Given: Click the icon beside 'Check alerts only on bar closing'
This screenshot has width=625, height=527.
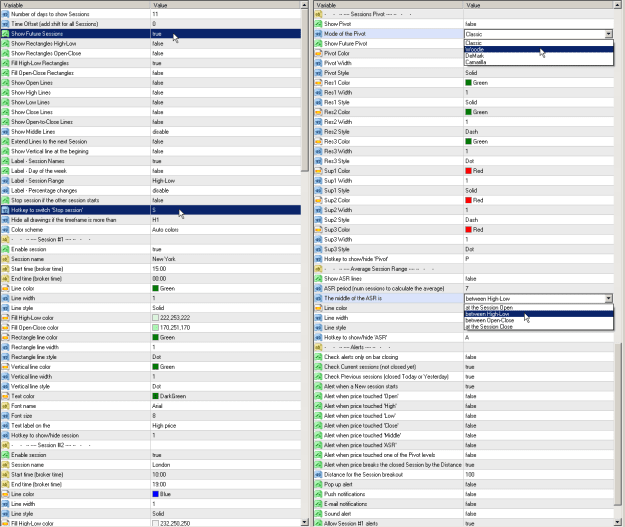Looking at the screenshot, I should tap(318, 357).
